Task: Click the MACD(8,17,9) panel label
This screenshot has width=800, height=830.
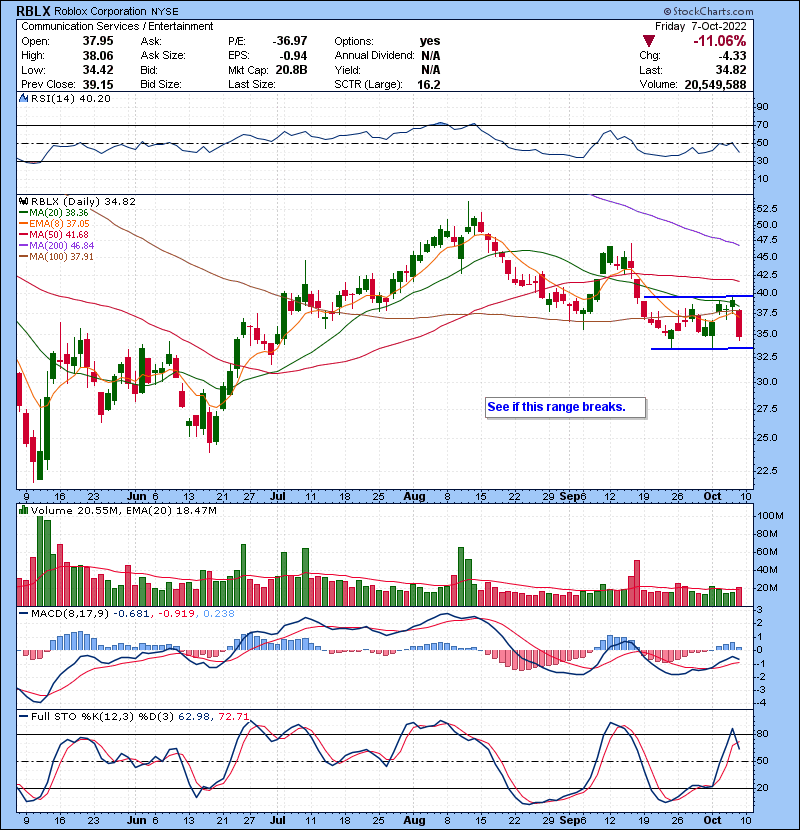Action: pos(70,614)
